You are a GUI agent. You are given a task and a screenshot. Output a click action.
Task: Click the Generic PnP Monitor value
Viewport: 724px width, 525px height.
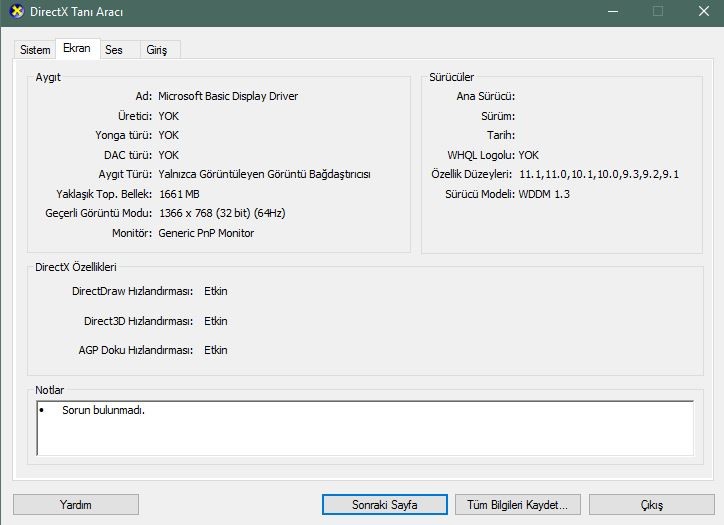tap(206, 233)
